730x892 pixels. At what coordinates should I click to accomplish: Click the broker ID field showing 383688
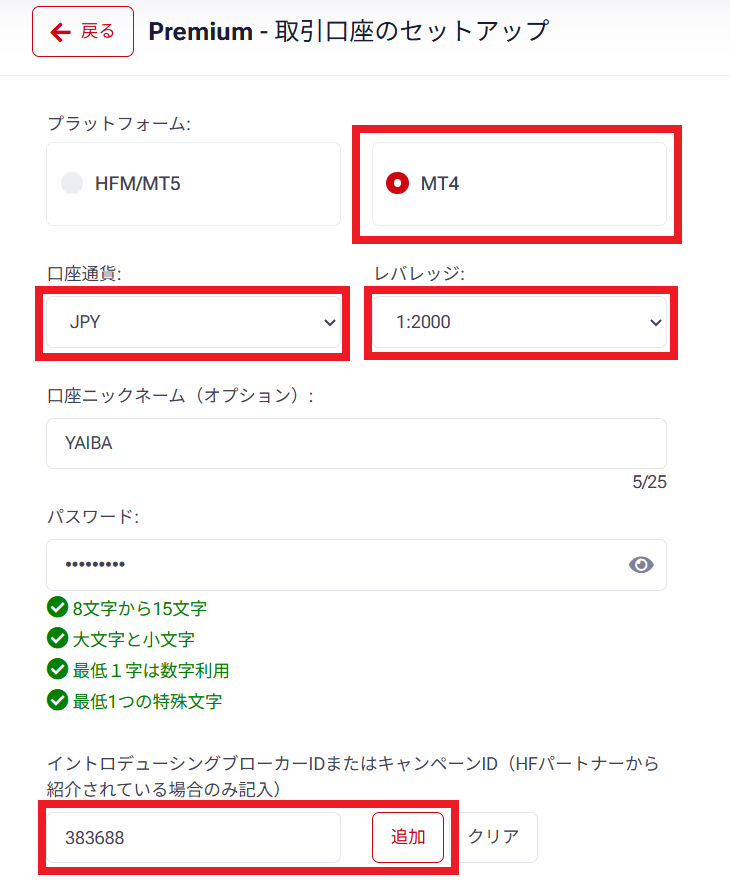coord(193,837)
